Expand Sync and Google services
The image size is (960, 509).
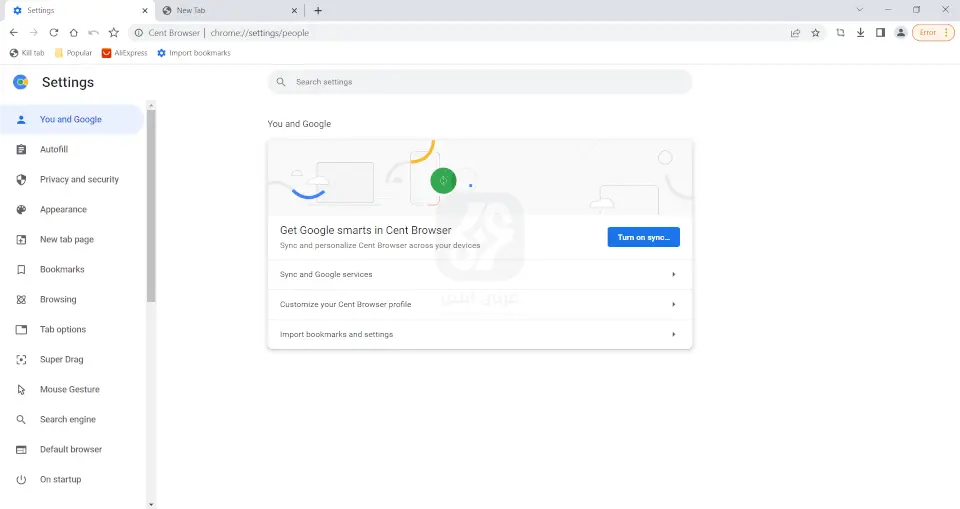point(479,274)
